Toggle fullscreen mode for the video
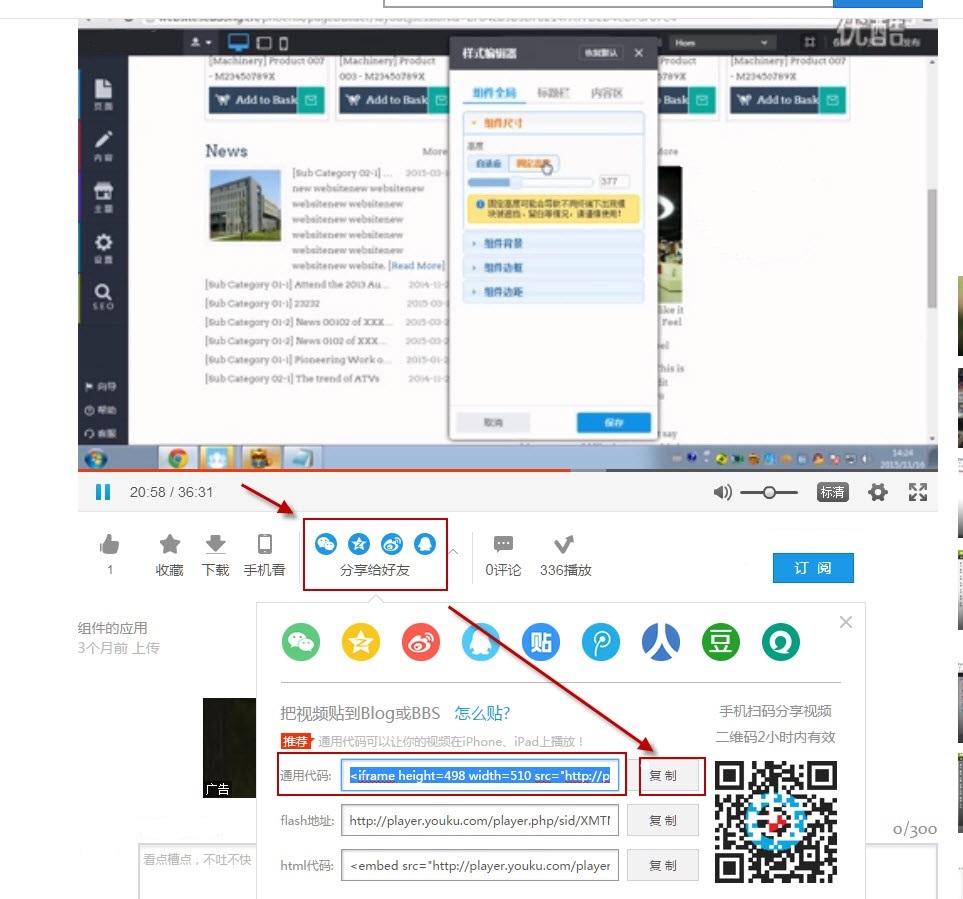963x899 pixels. click(x=918, y=492)
